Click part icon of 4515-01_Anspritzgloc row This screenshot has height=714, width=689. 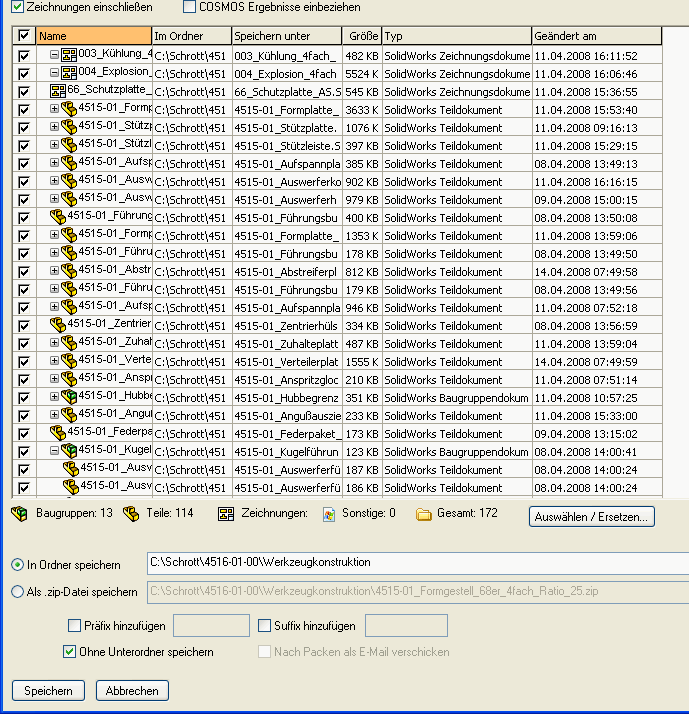[69, 379]
